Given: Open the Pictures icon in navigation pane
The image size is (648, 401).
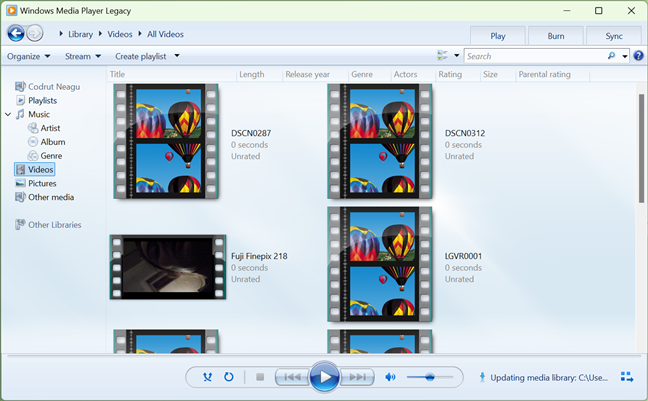Looking at the screenshot, I should coord(20,183).
